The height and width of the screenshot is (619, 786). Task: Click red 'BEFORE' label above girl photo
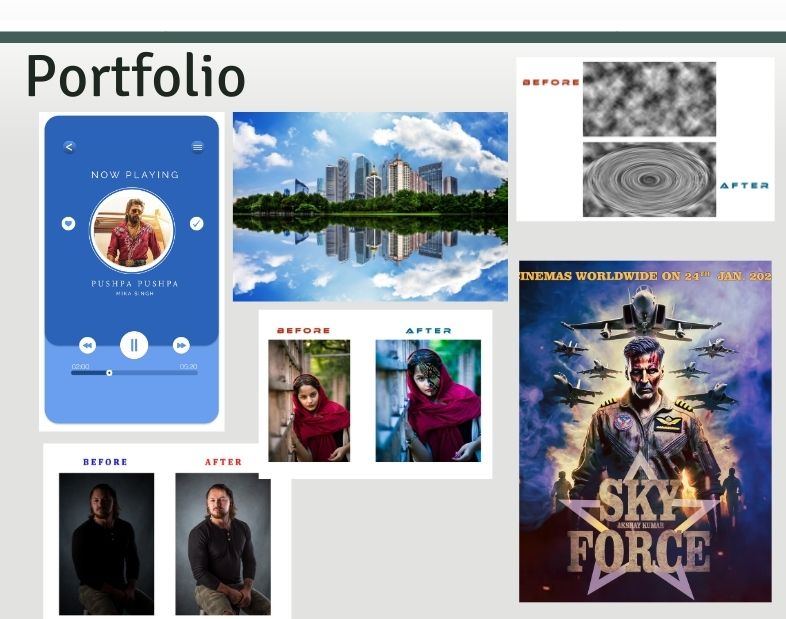[x=304, y=330]
